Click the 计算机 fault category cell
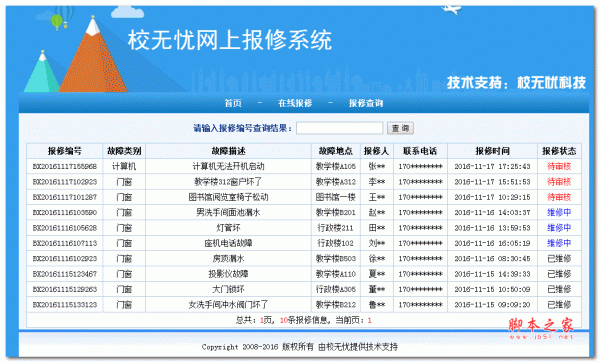This screenshot has width=600, height=363. tap(124, 166)
